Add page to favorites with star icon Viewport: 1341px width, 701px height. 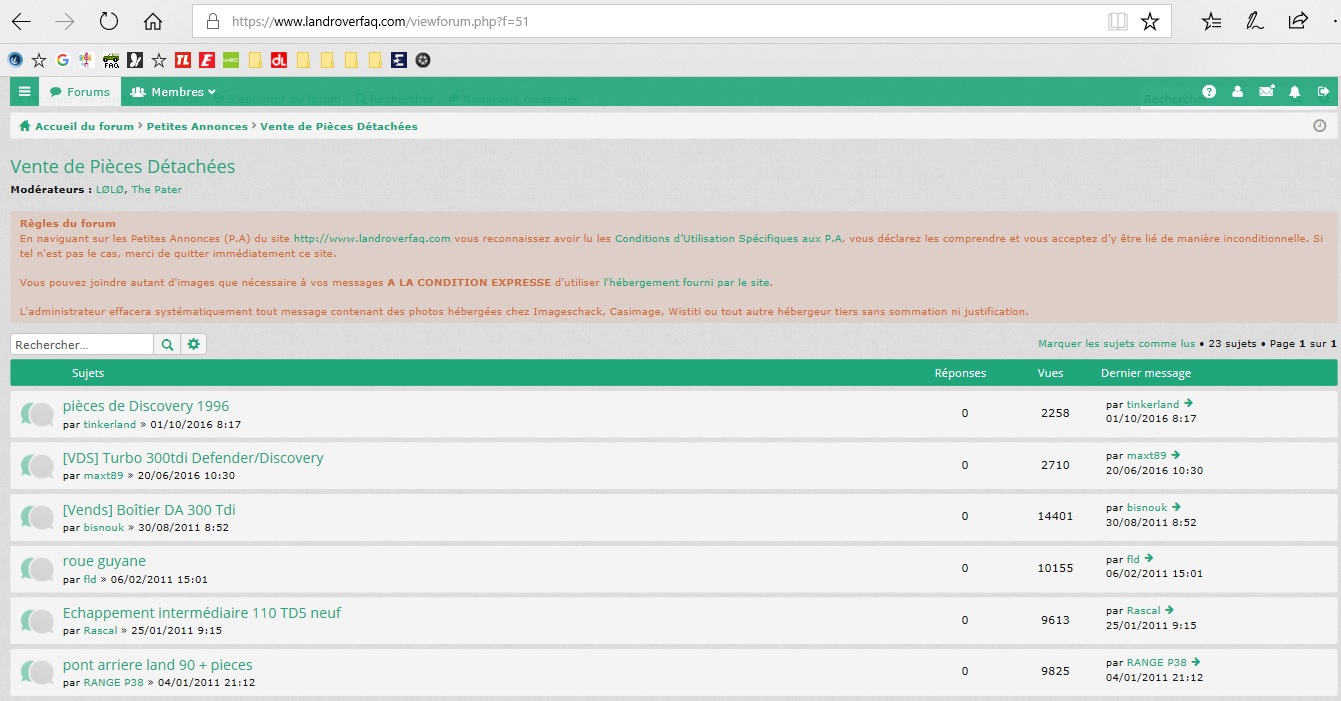click(1150, 21)
